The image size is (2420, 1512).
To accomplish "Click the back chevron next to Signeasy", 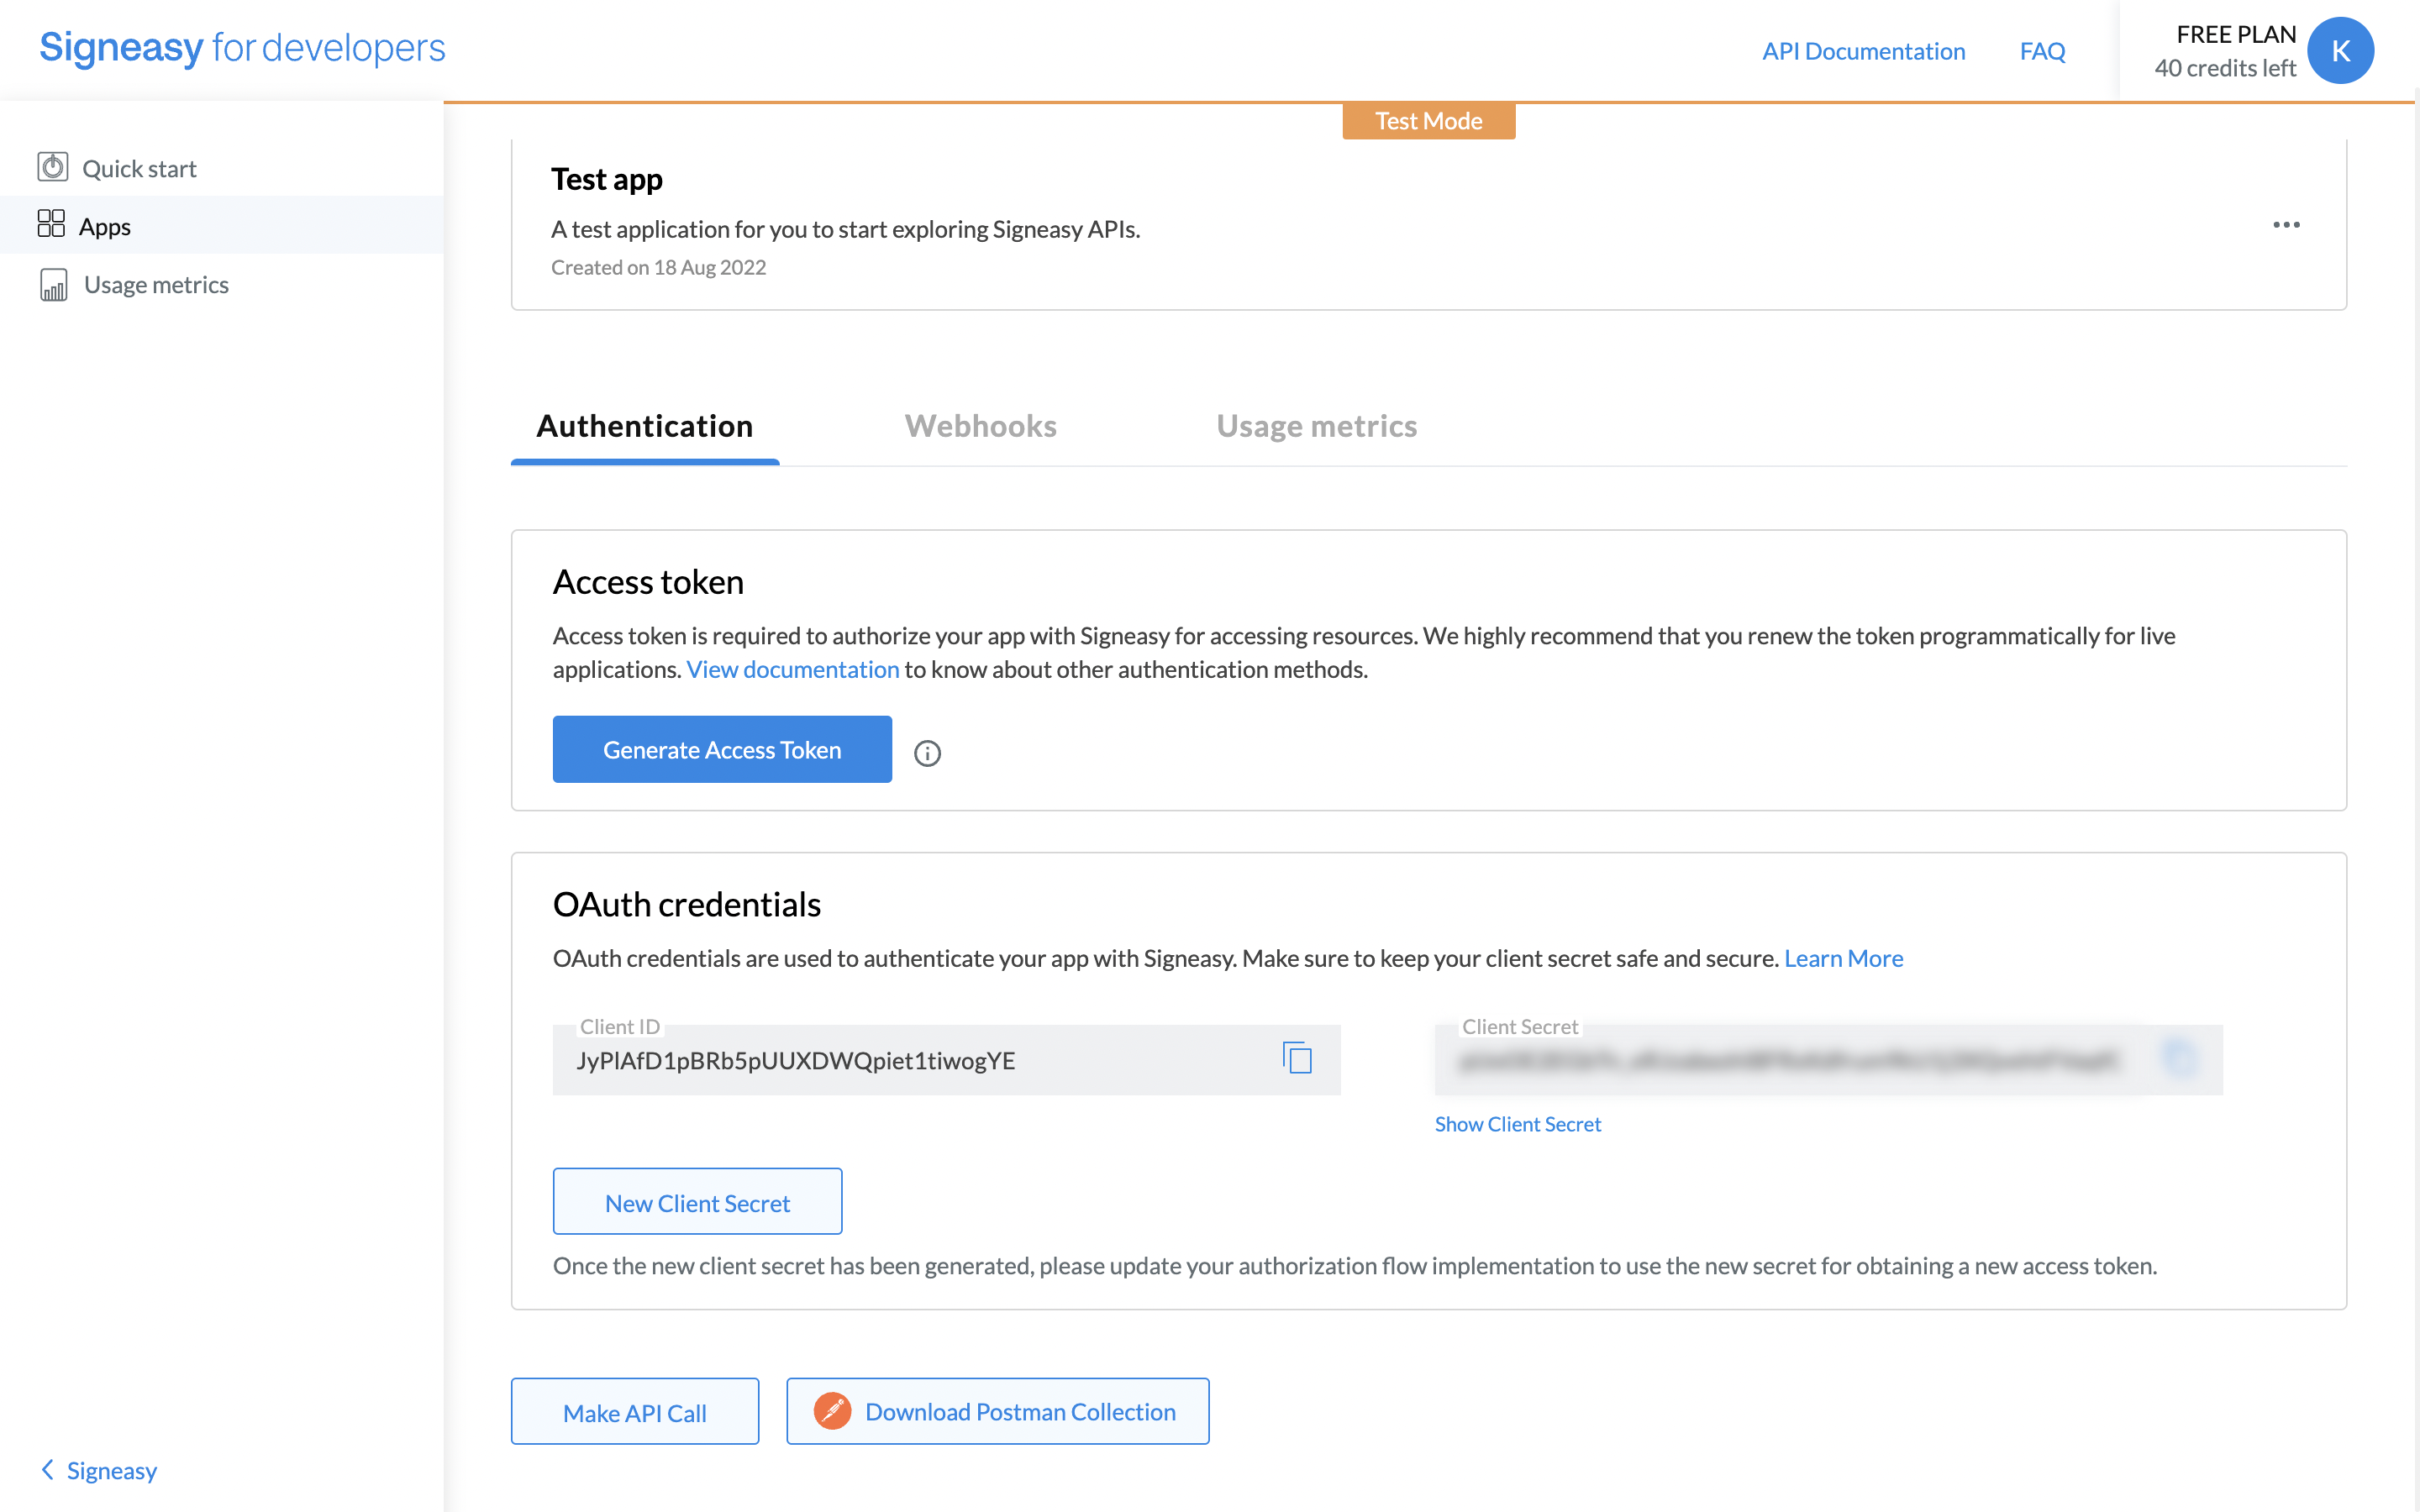I will (x=47, y=1469).
